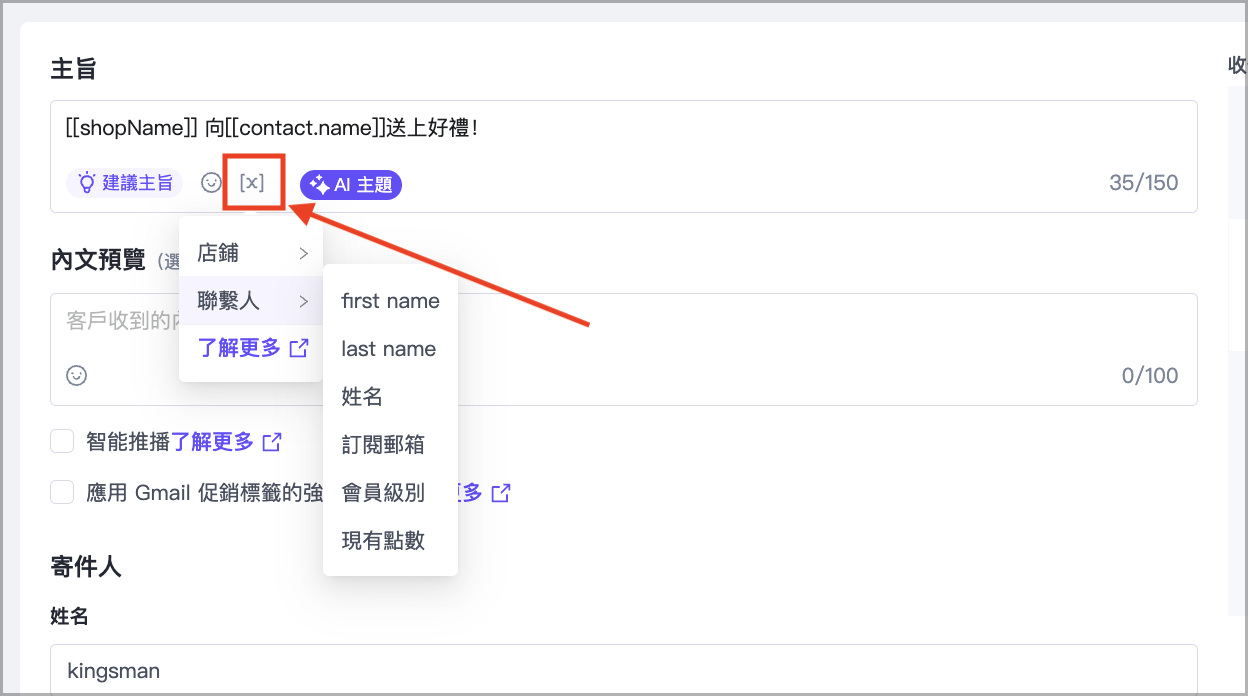
Task: Click external link icon after Gmail option
Action: click(x=501, y=493)
